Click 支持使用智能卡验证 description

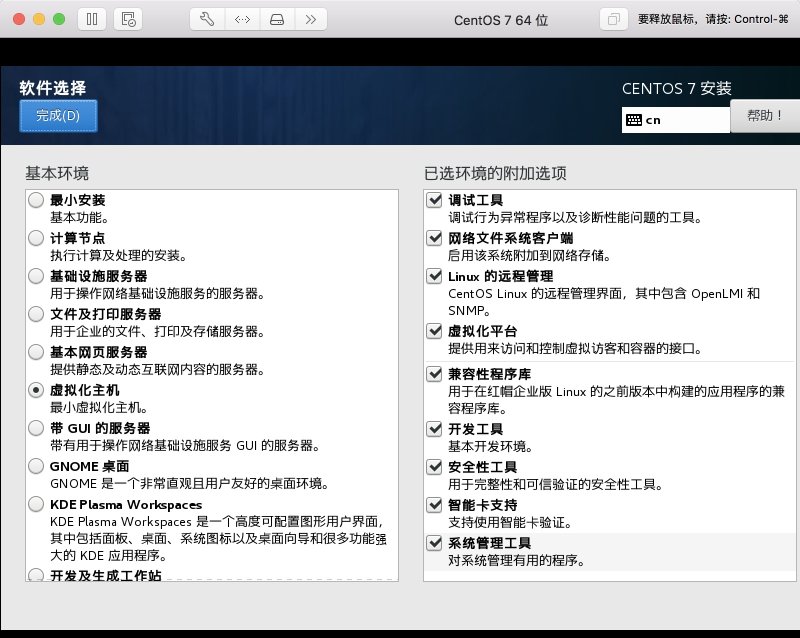[x=510, y=523]
